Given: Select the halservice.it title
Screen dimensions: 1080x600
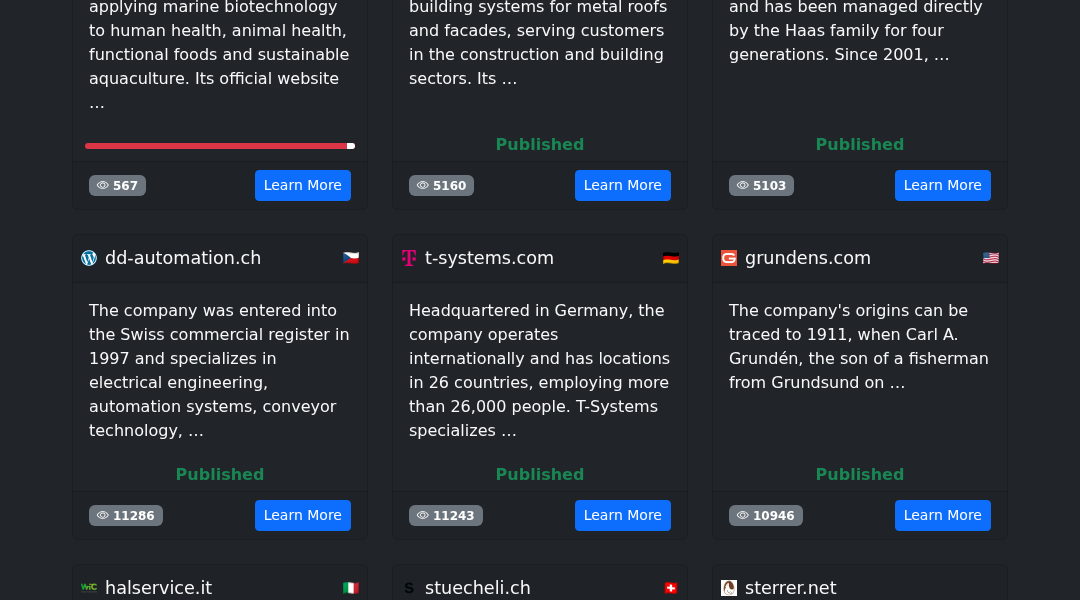Looking at the screenshot, I should pyautogui.click(x=158, y=588).
